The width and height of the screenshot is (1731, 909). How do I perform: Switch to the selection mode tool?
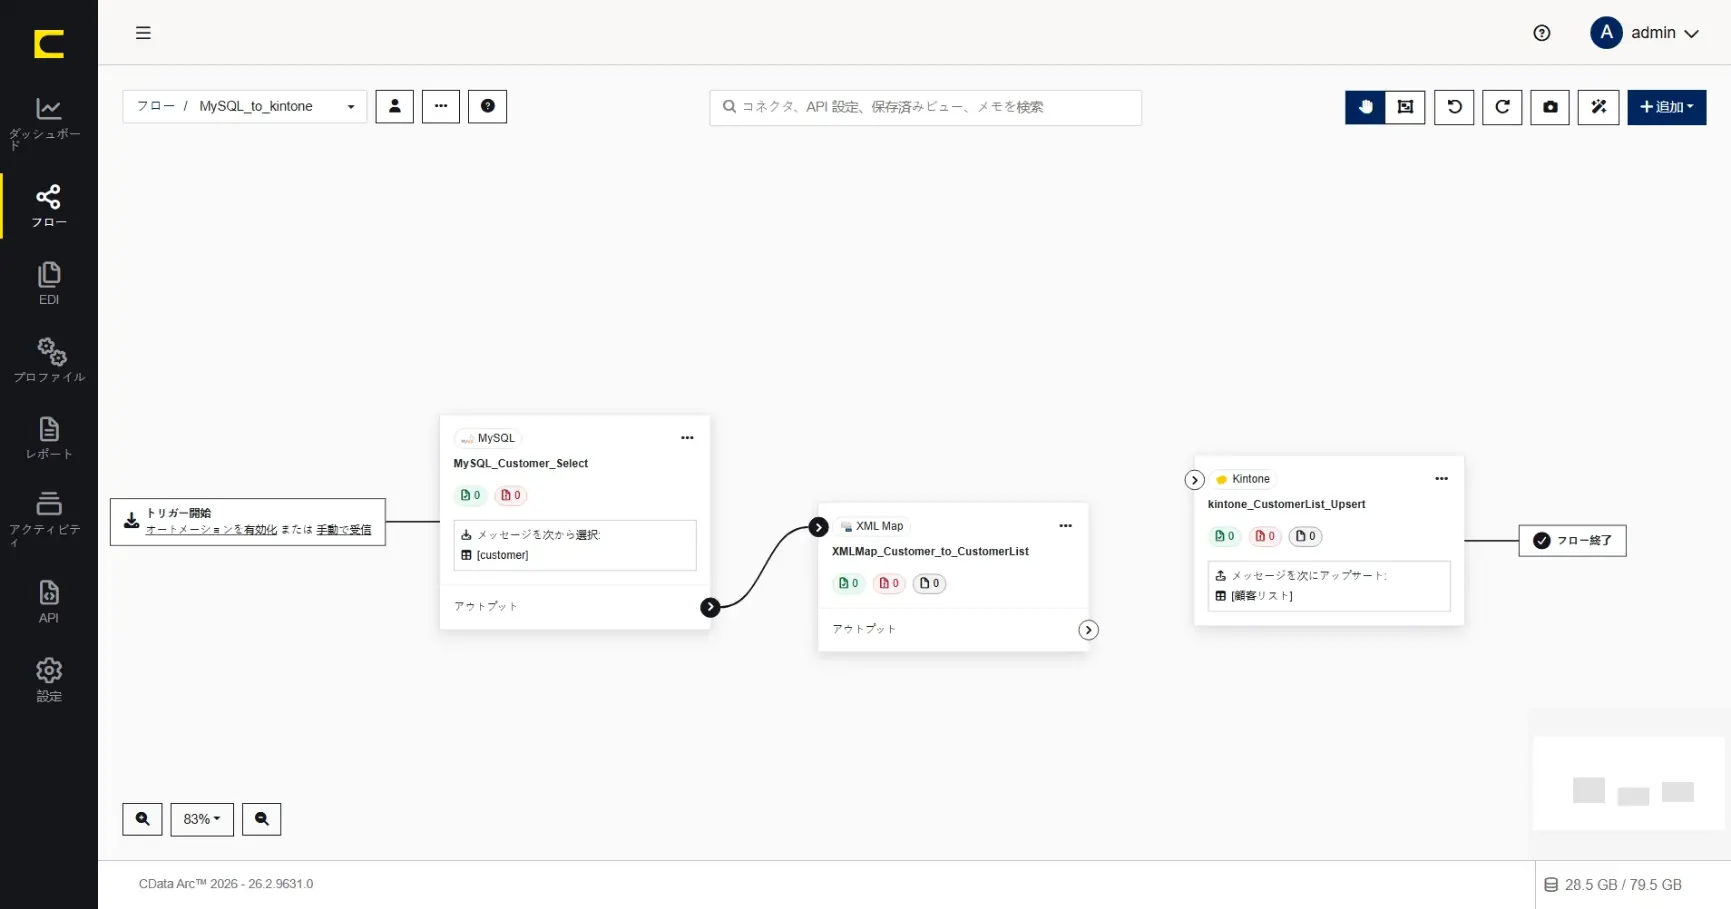coord(1405,107)
